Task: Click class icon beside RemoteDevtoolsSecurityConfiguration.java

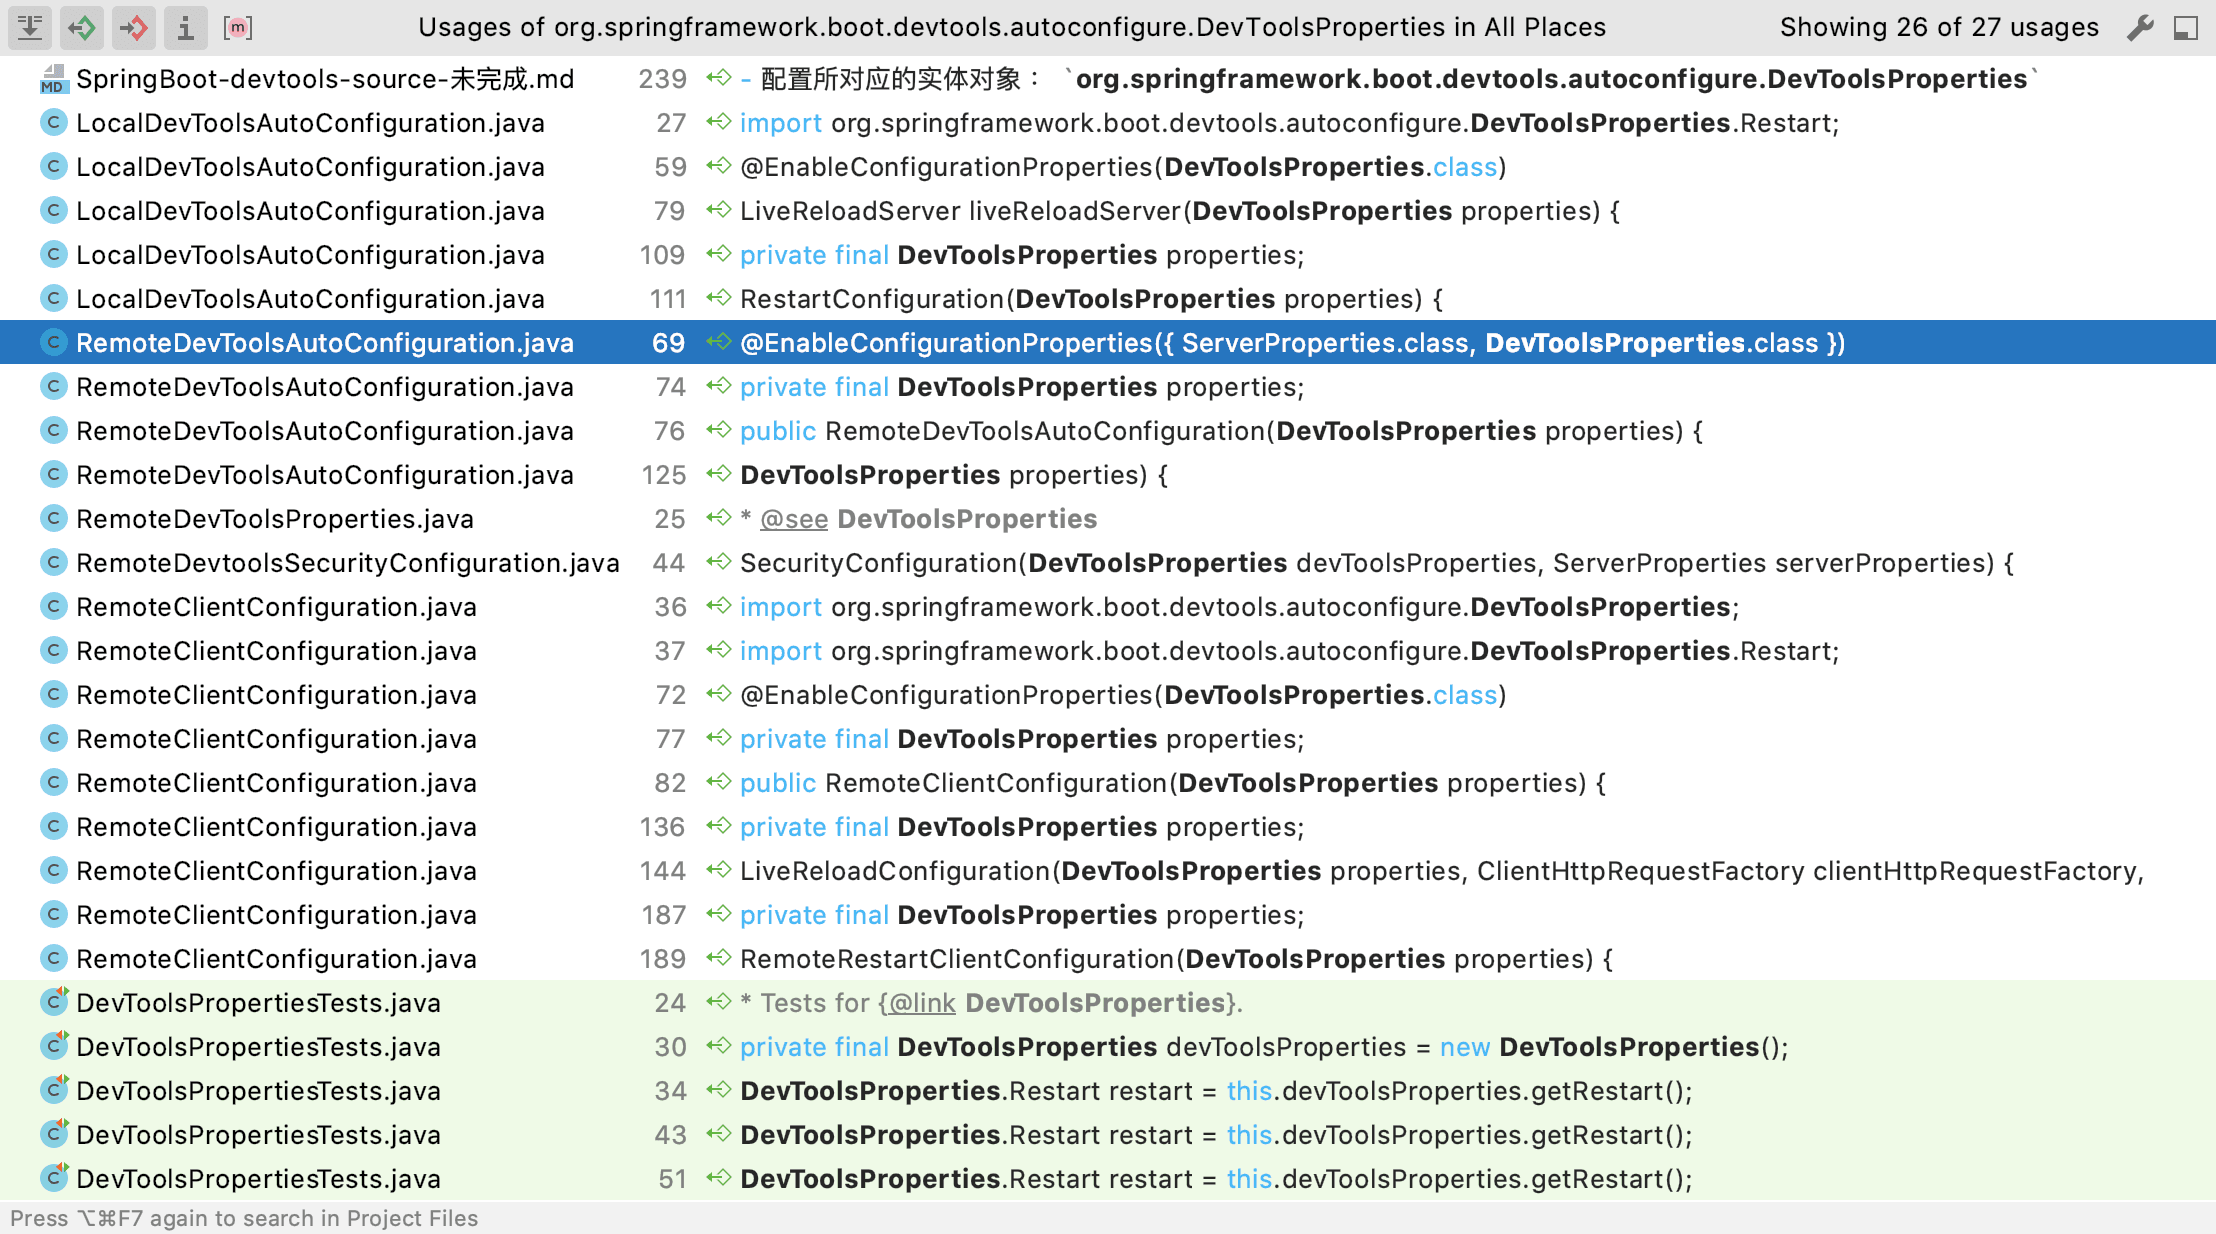Action: click(53, 563)
